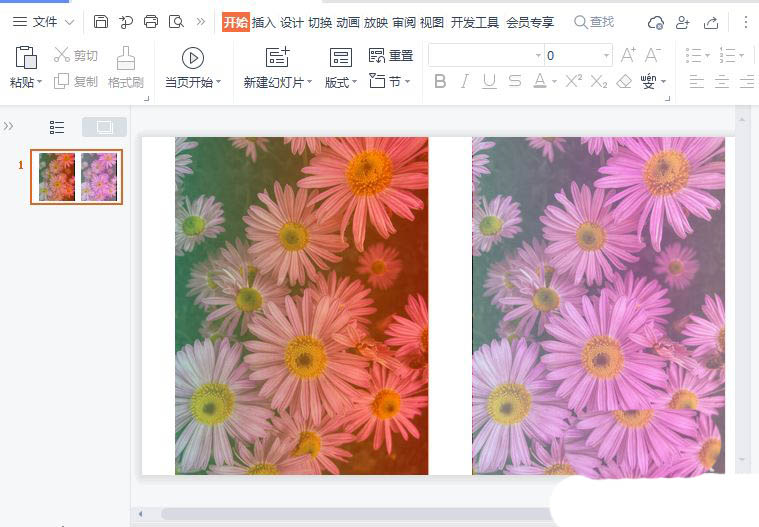Image resolution: width=759 pixels, height=527 pixels.
Task: Click the Paste clipboard icon
Action: click(x=26, y=58)
